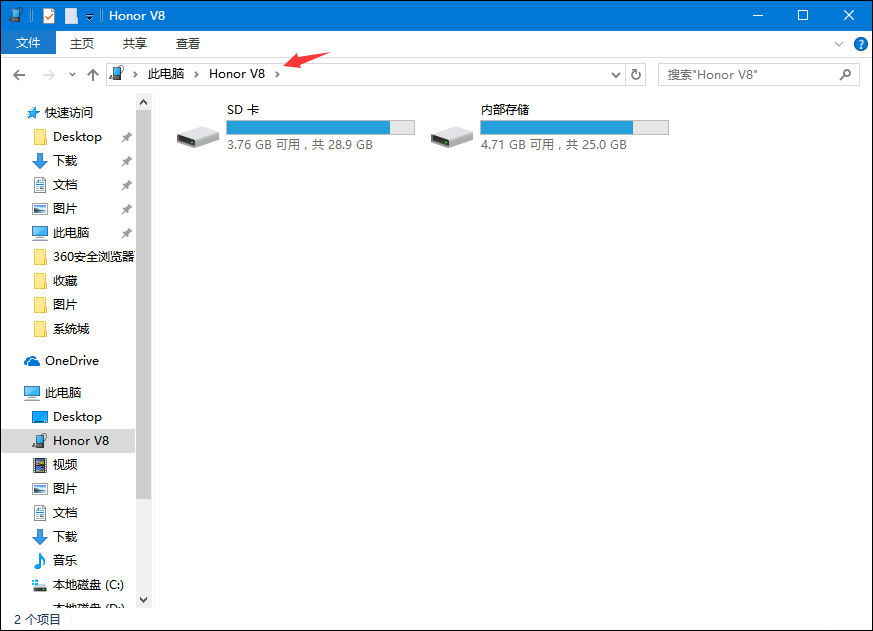
Task: Click the search Honor V8 input field
Action: 748,75
